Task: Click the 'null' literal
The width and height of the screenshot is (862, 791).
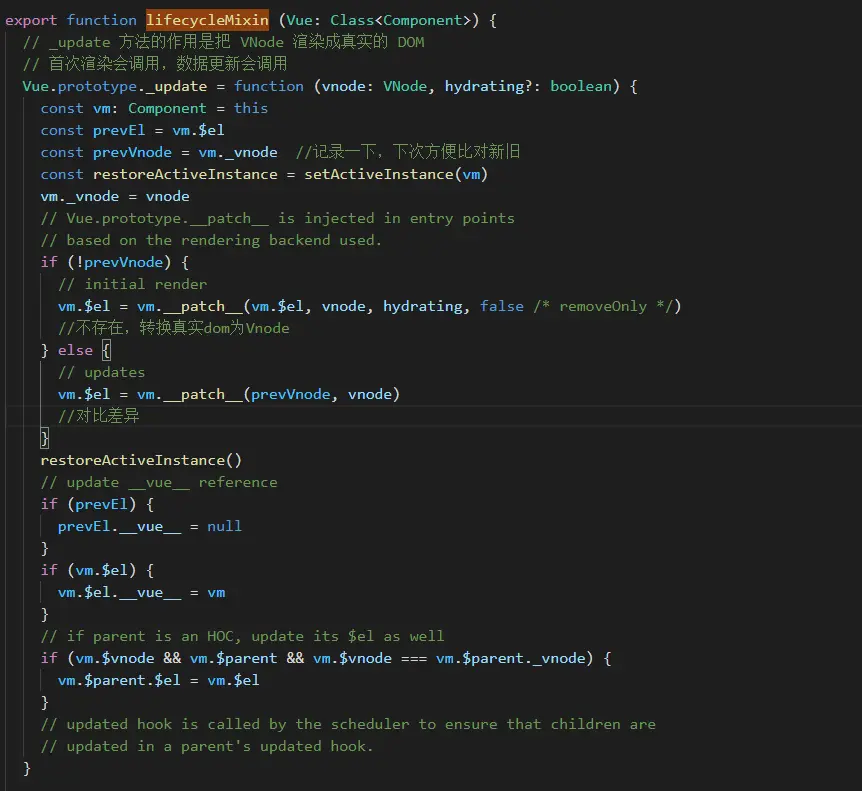Action: click(224, 526)
